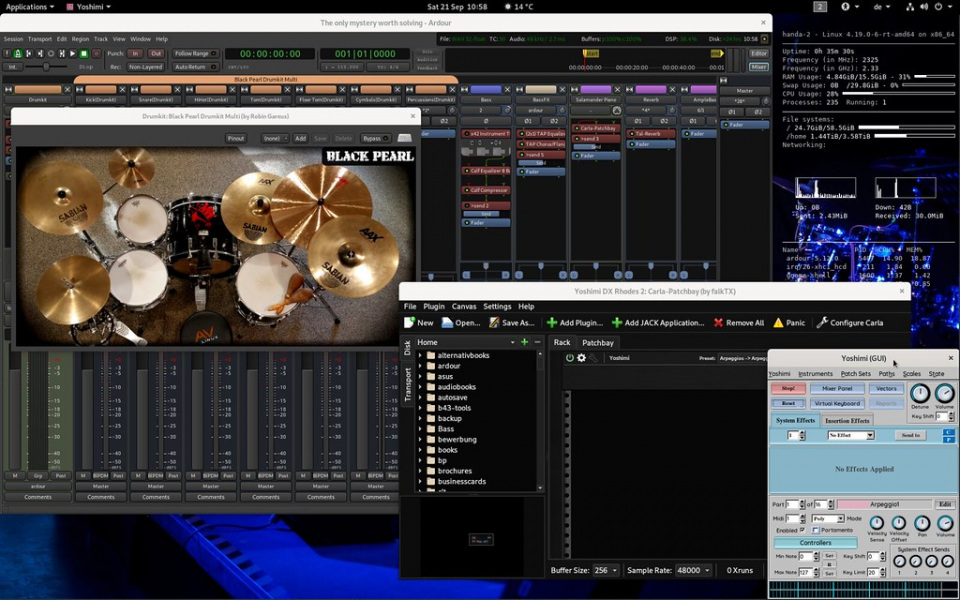Toggle the loop playback circle icon in Ardour

(51, 53)
